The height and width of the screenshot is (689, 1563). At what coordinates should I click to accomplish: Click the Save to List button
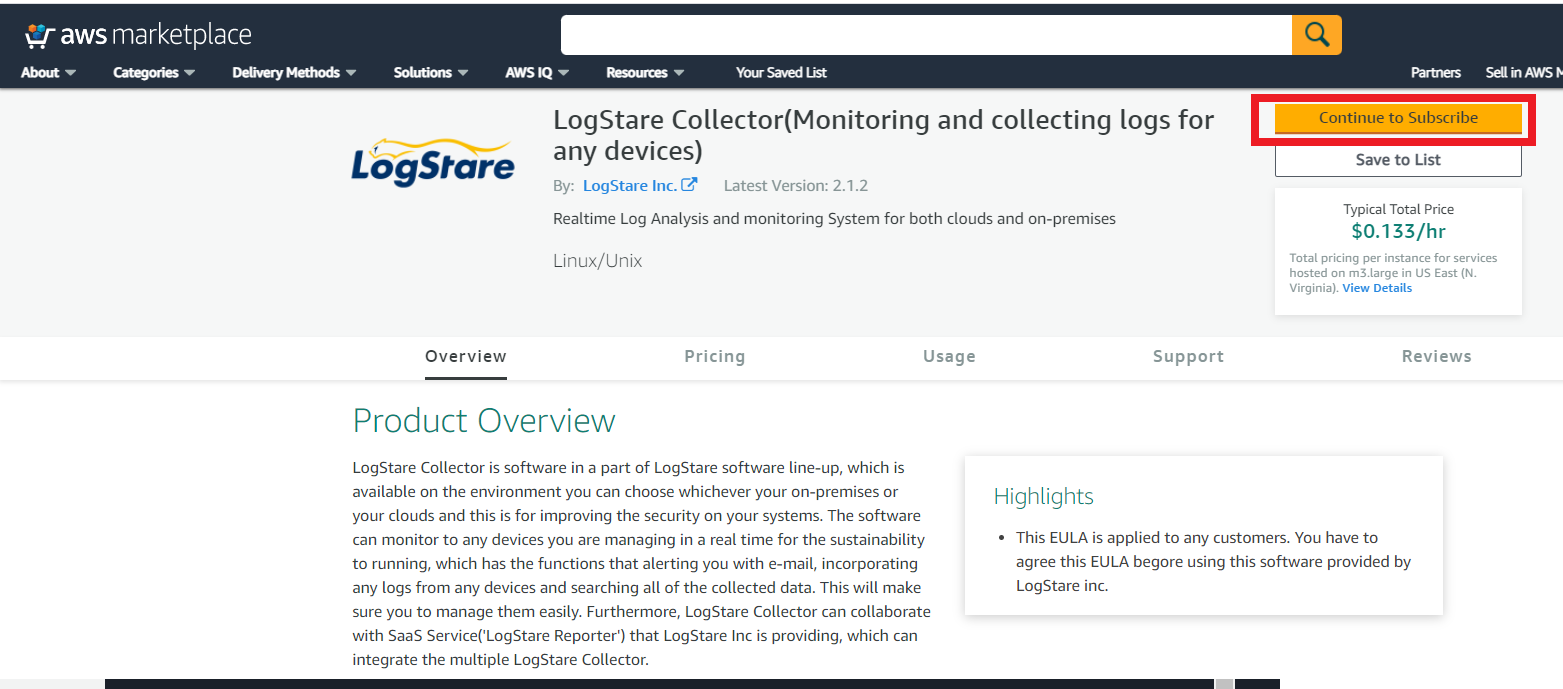coord(1398,160)
